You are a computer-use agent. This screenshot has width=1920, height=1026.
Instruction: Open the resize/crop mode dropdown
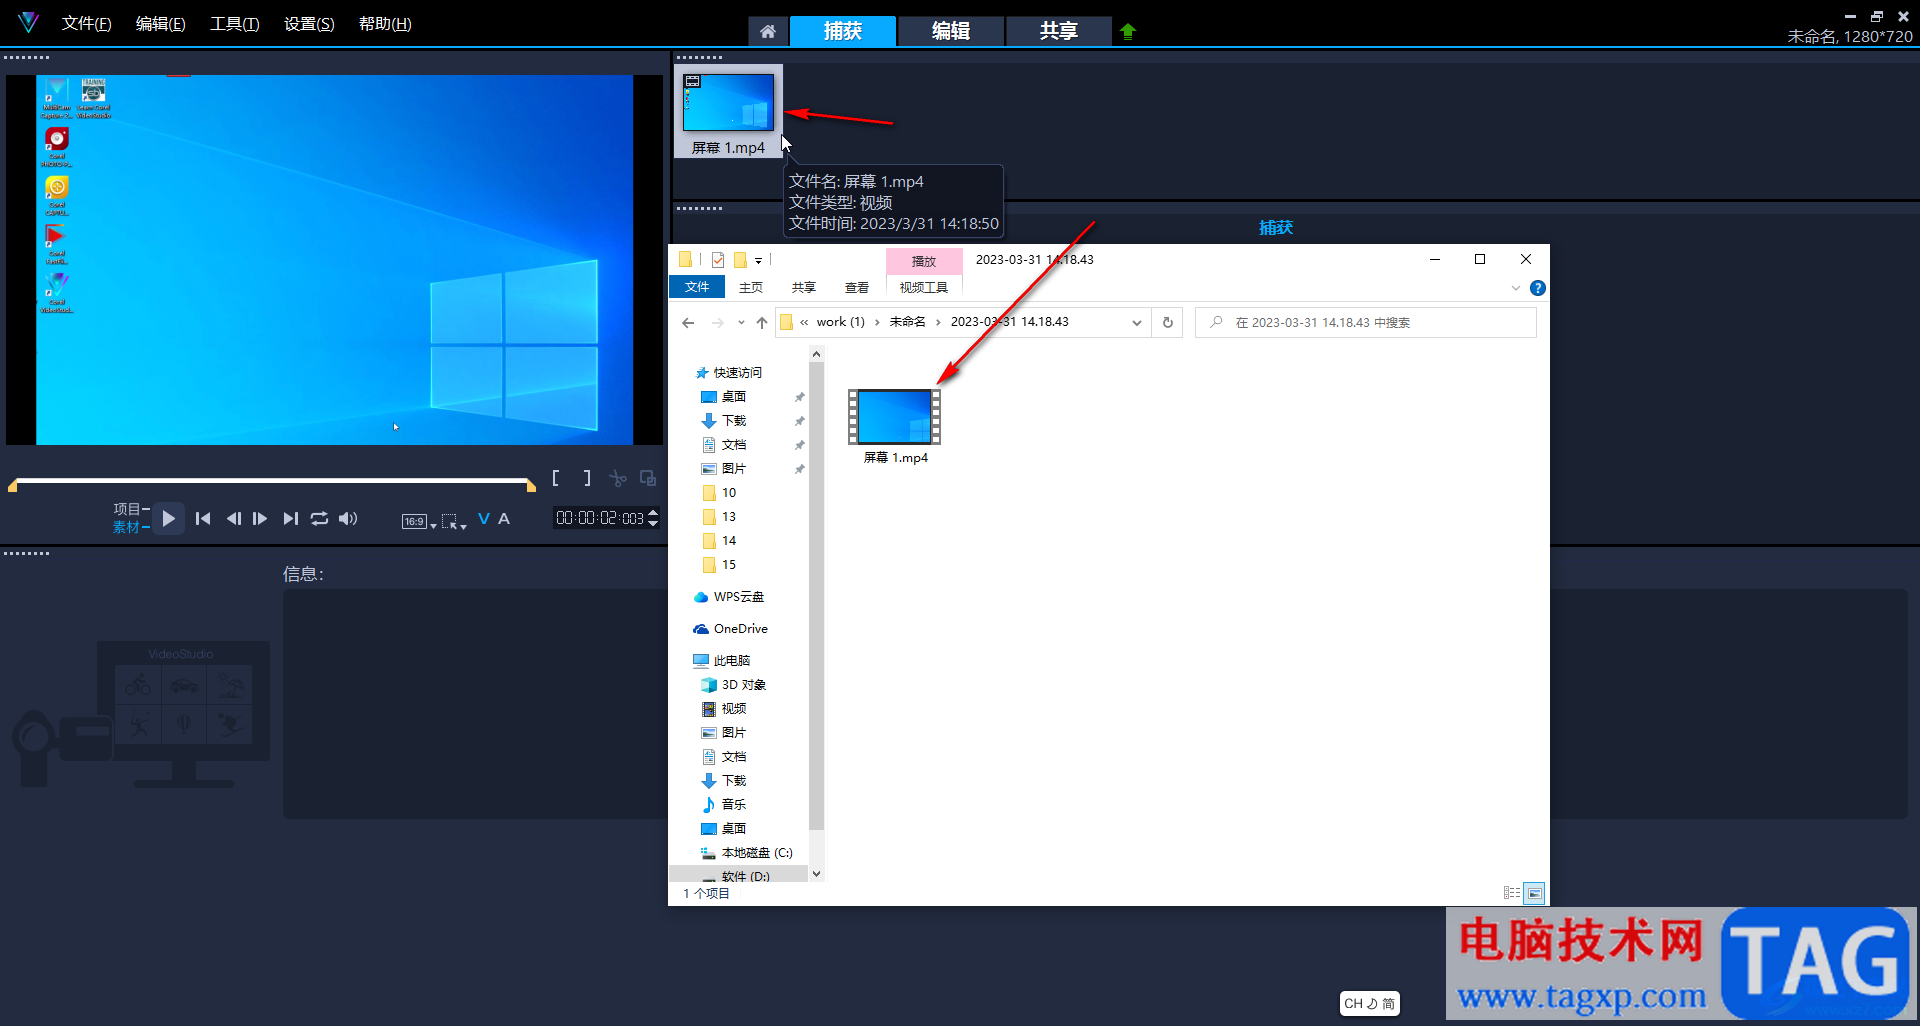point(455,521)
